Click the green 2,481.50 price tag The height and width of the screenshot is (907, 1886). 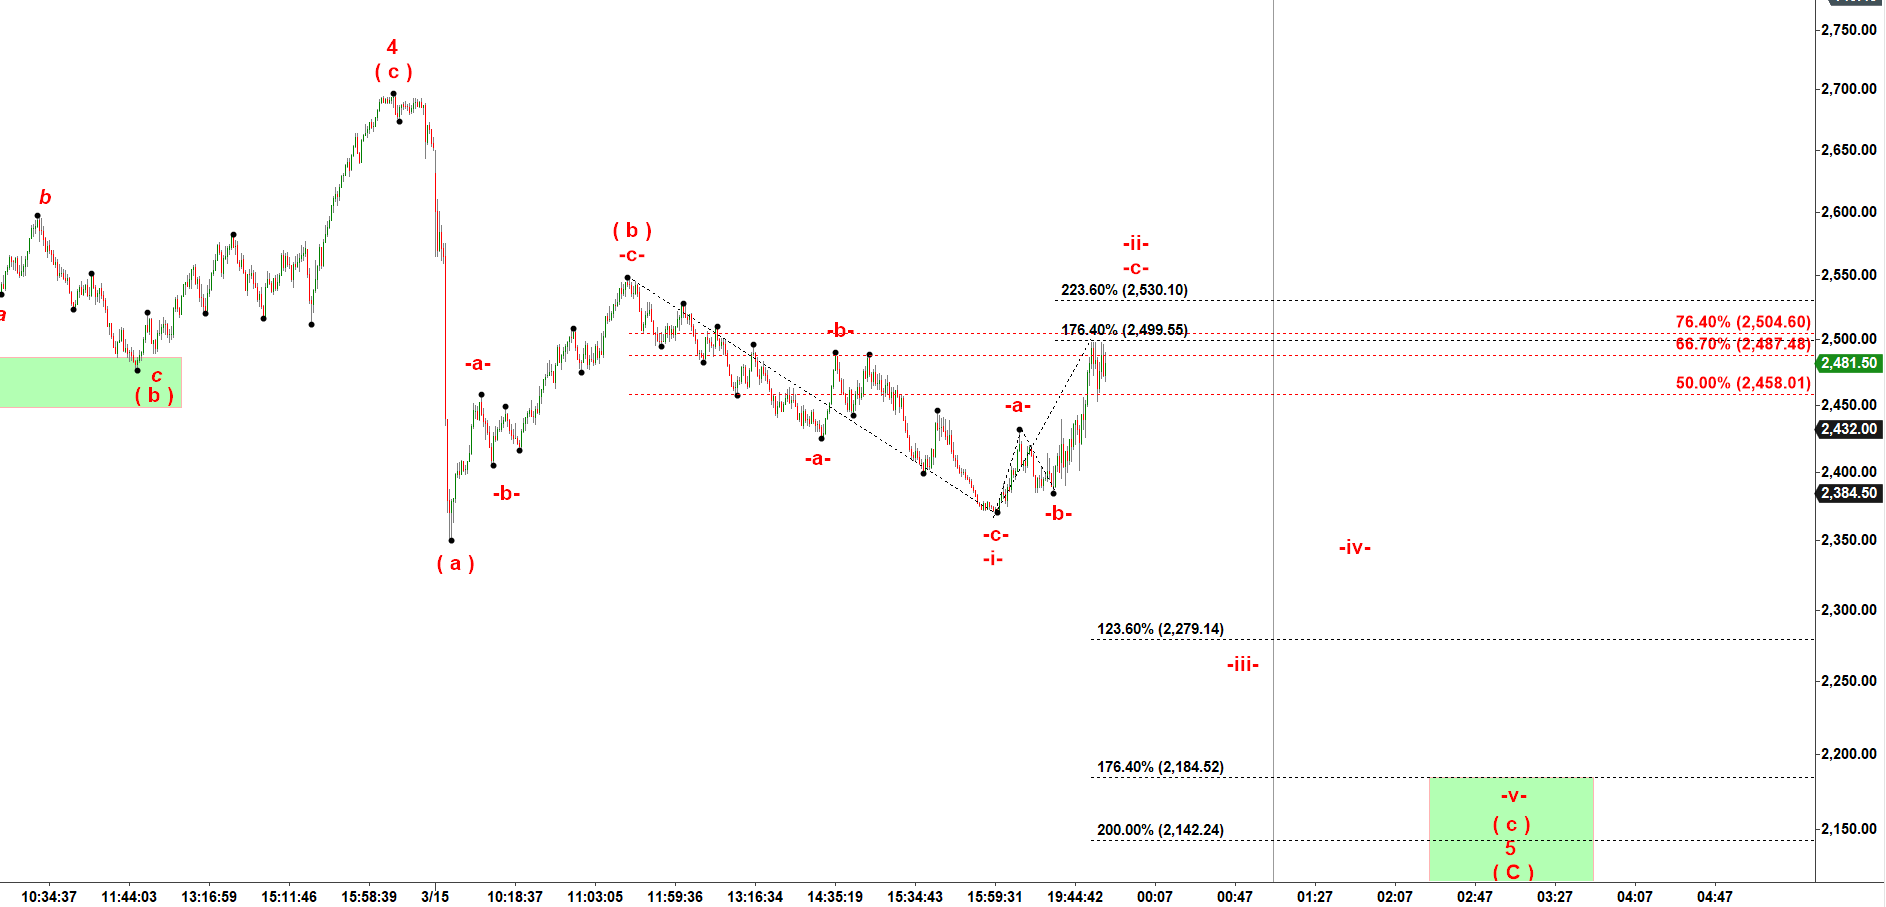pos(1849,363)
